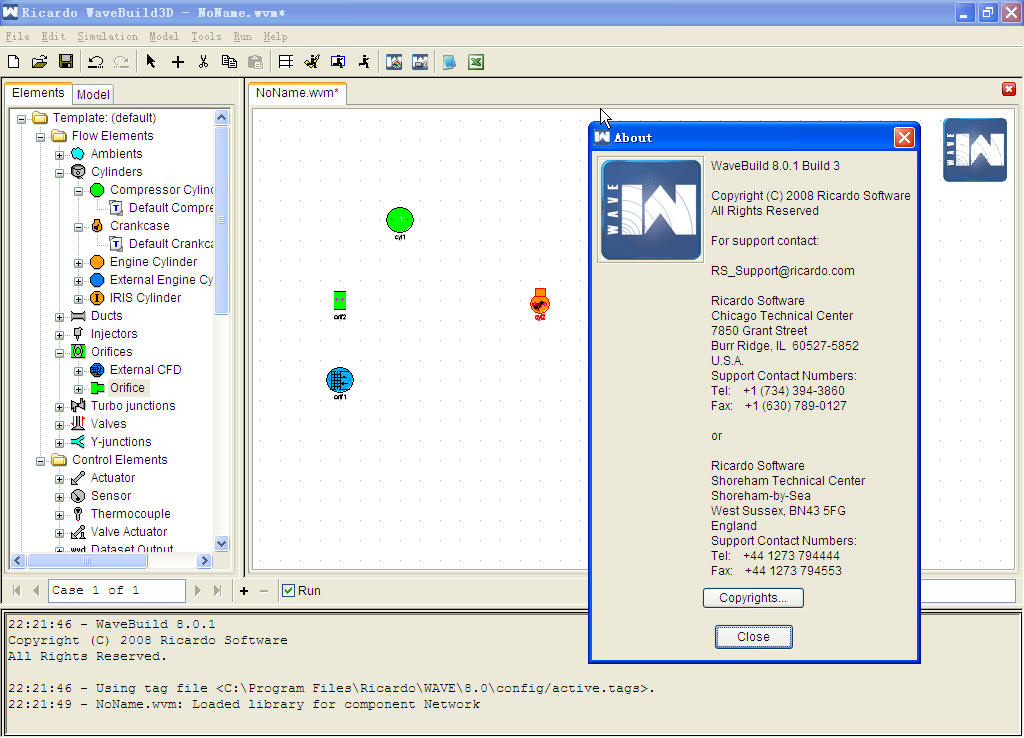Switch to the Elements tab

tap(38, 93)
